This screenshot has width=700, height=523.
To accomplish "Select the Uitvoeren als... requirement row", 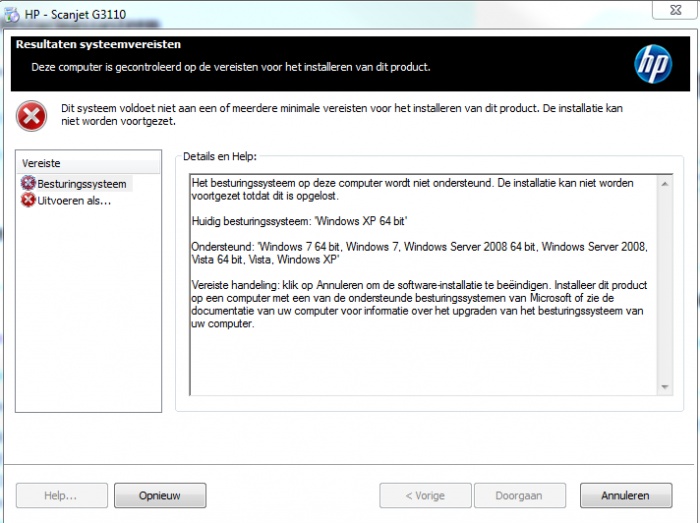I will [x=66, y=200].
